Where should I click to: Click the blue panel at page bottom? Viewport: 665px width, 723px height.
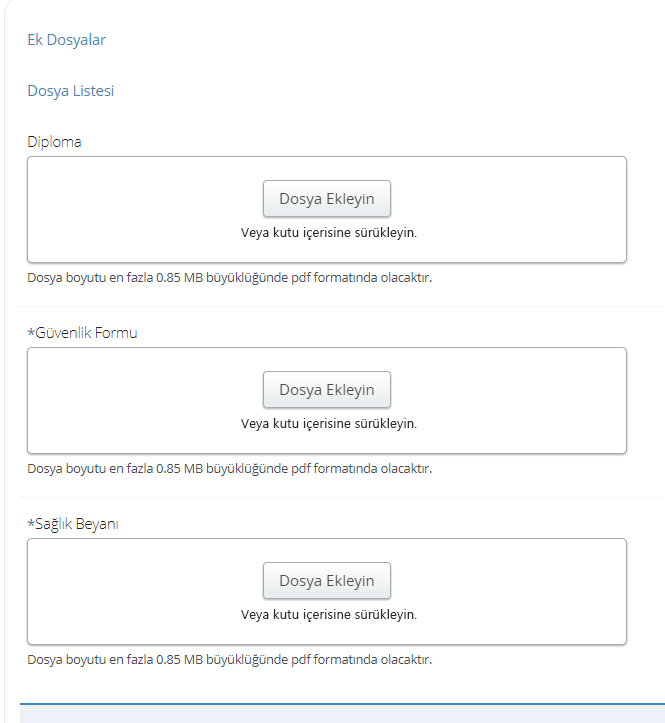(342, 713)
